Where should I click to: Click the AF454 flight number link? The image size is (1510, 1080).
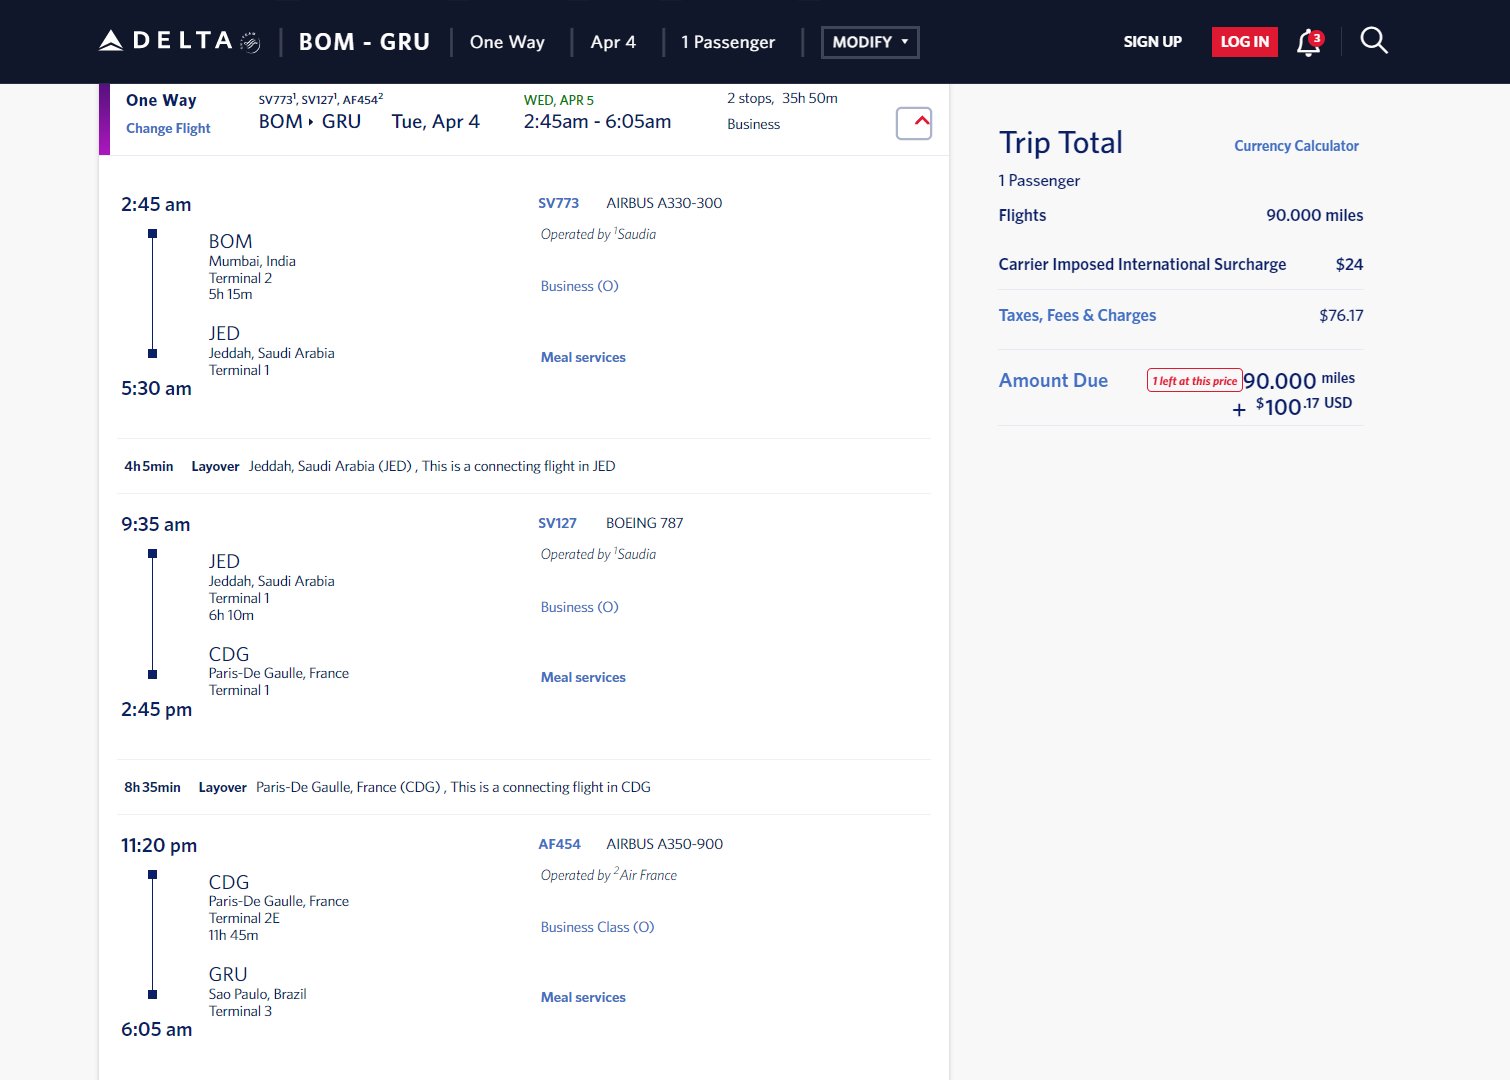click(559, 844)
